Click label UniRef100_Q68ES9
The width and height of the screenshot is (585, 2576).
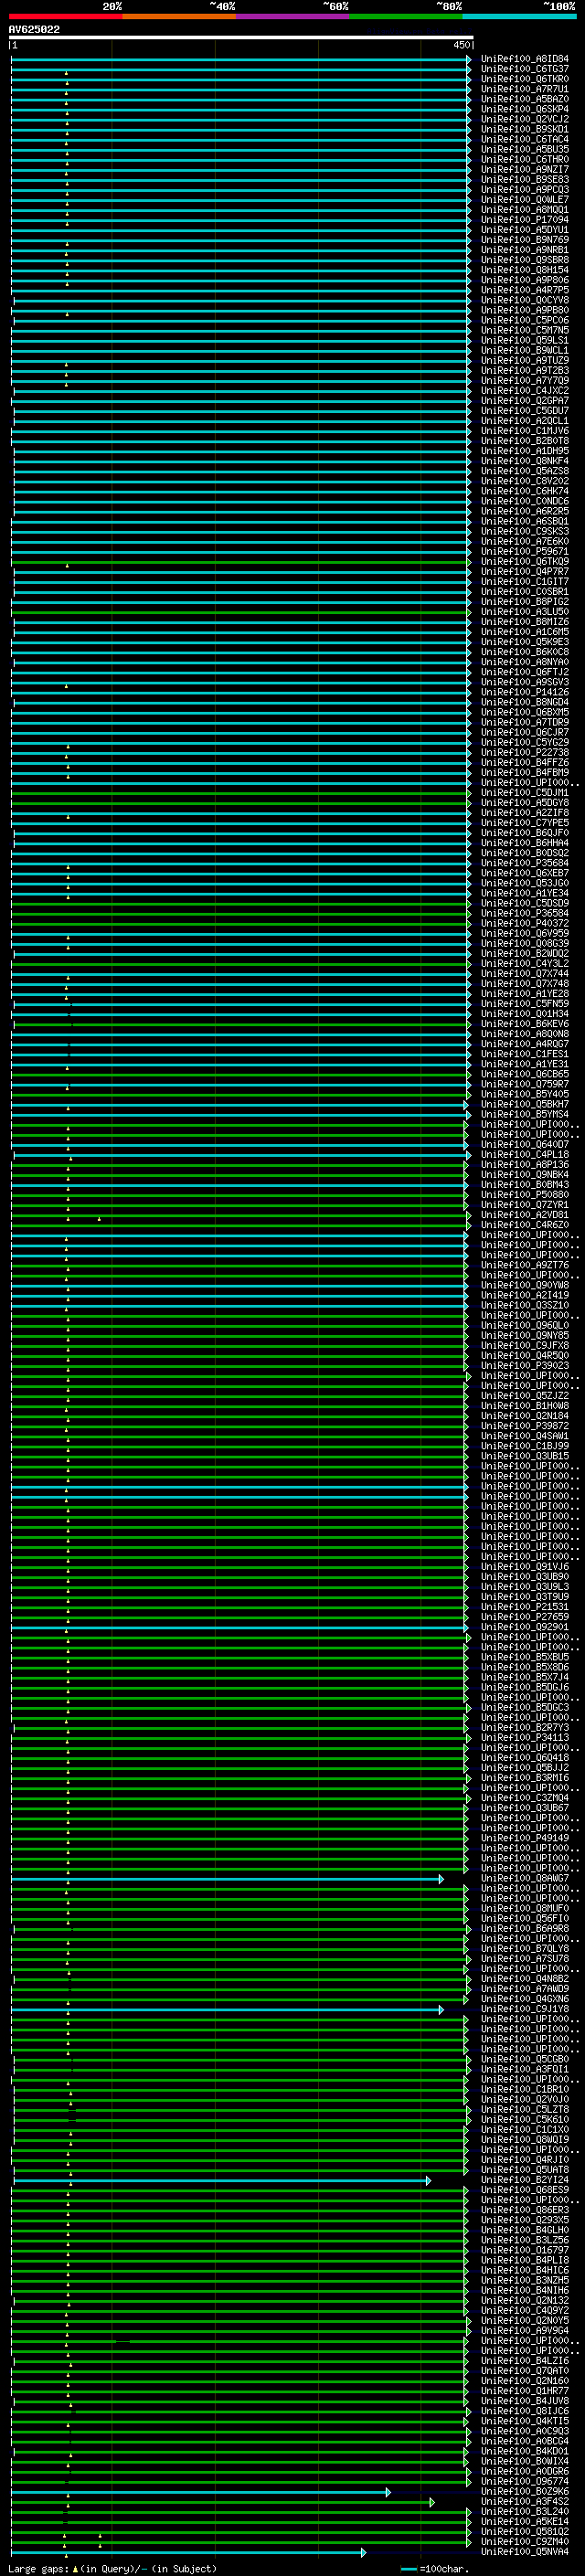[x=525, y=2190]
